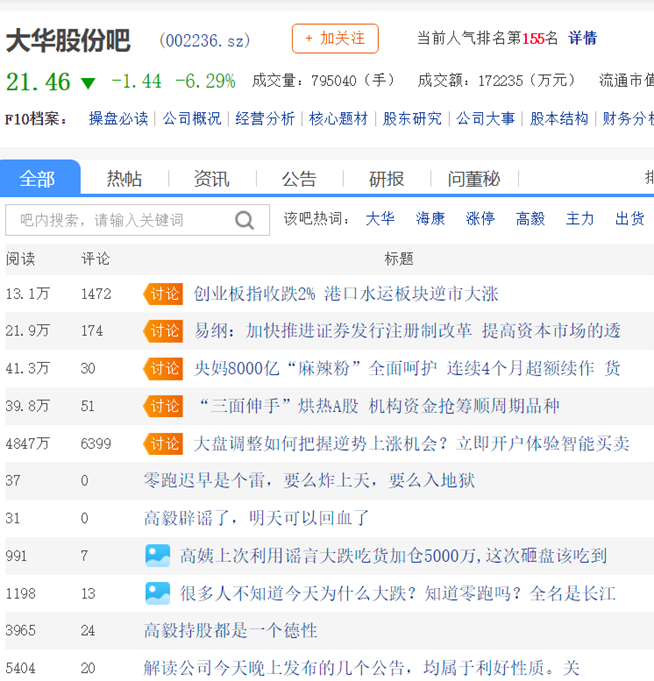Click image icon beside 很多人不知道 post
The image size is (654, 681).
point(157,592)
